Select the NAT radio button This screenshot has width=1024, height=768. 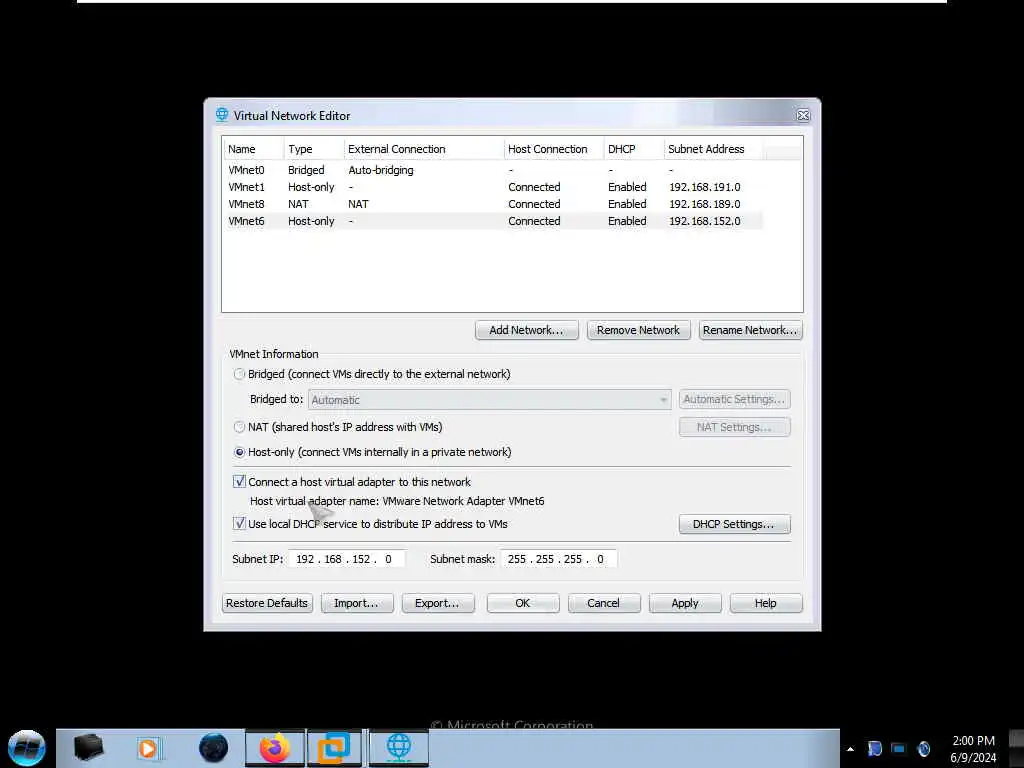(x=240, y=427)
